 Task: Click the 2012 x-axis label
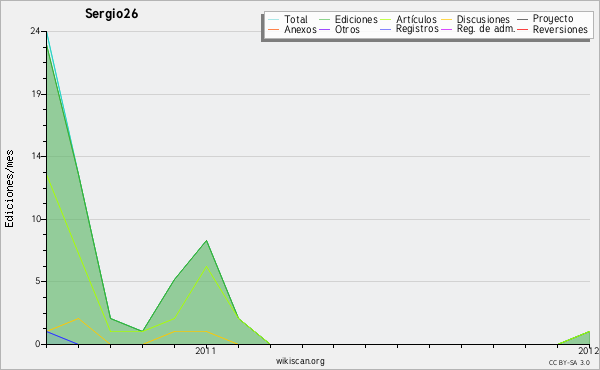589,351
